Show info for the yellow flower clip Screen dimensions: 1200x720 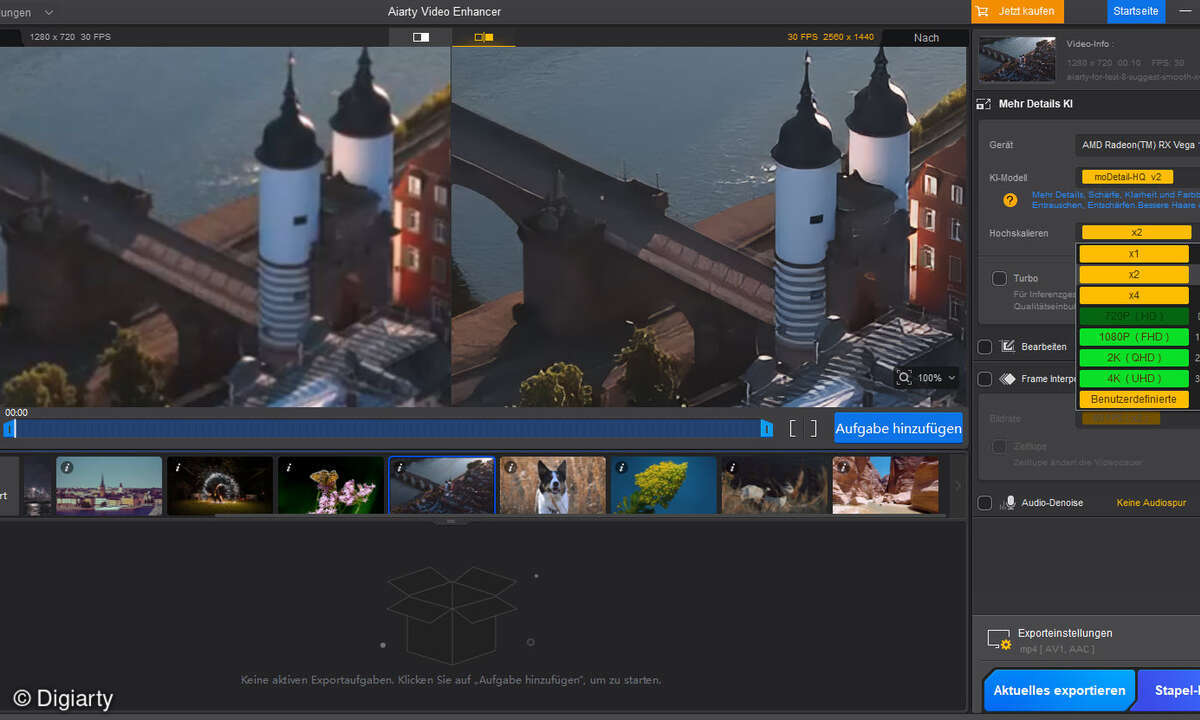tap(621, 467)
